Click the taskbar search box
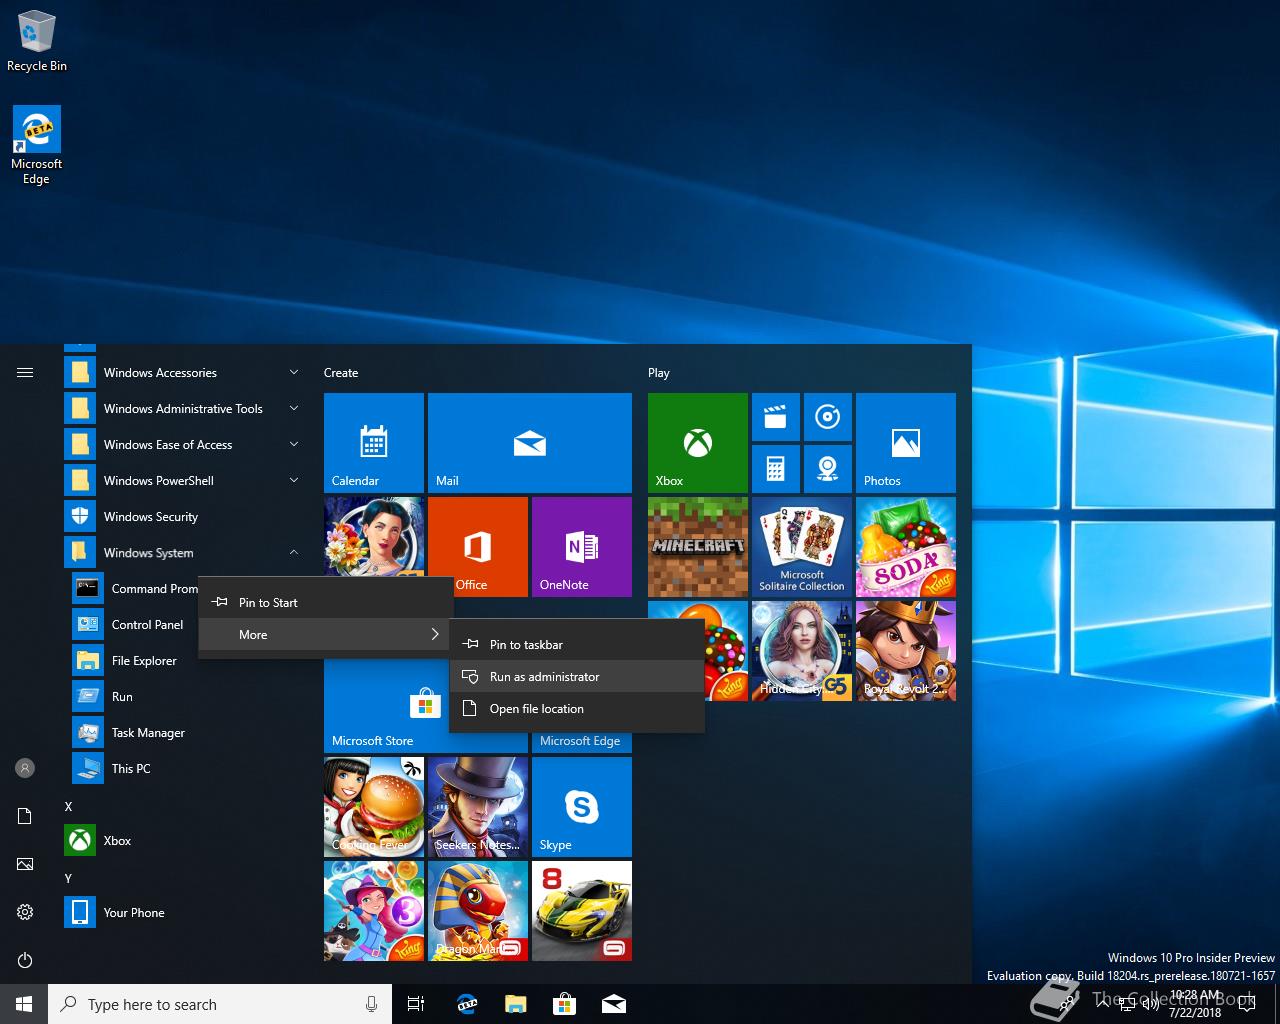The height and width of the screenshot is (1024, 1280). [x=220, y=1004]
